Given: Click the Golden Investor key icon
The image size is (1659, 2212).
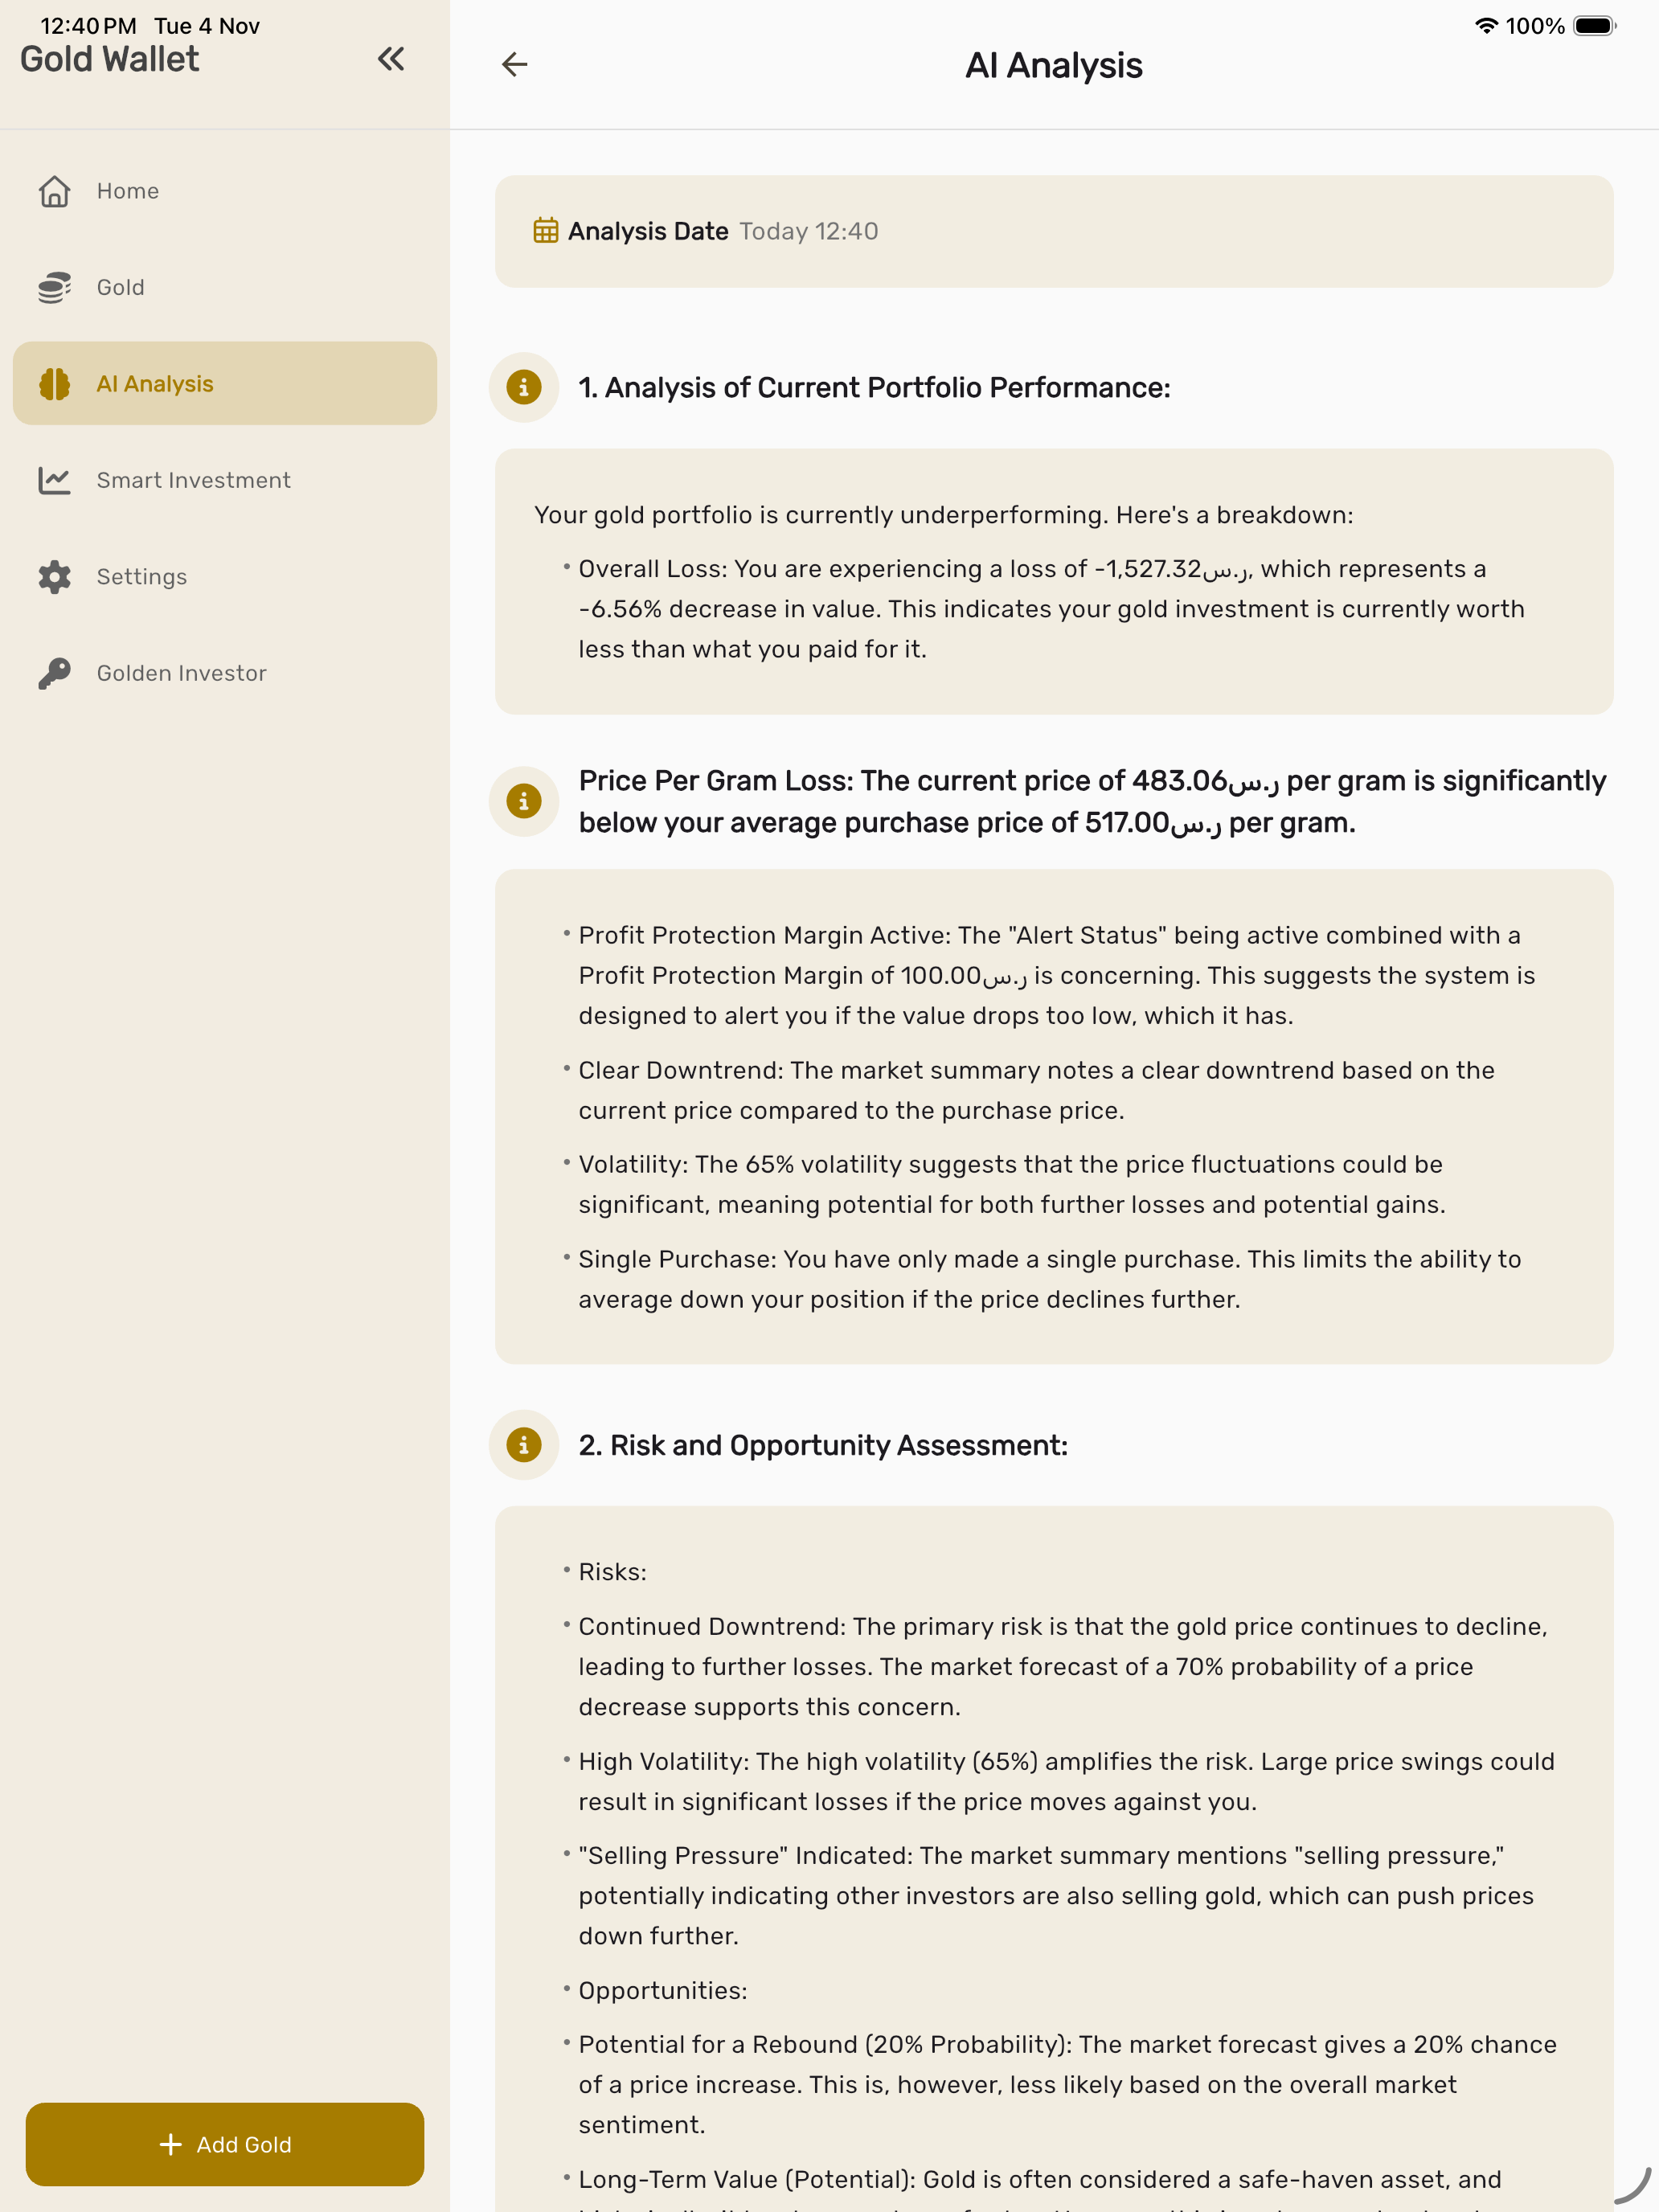Looking at the screenshot, I should [54, 673].
